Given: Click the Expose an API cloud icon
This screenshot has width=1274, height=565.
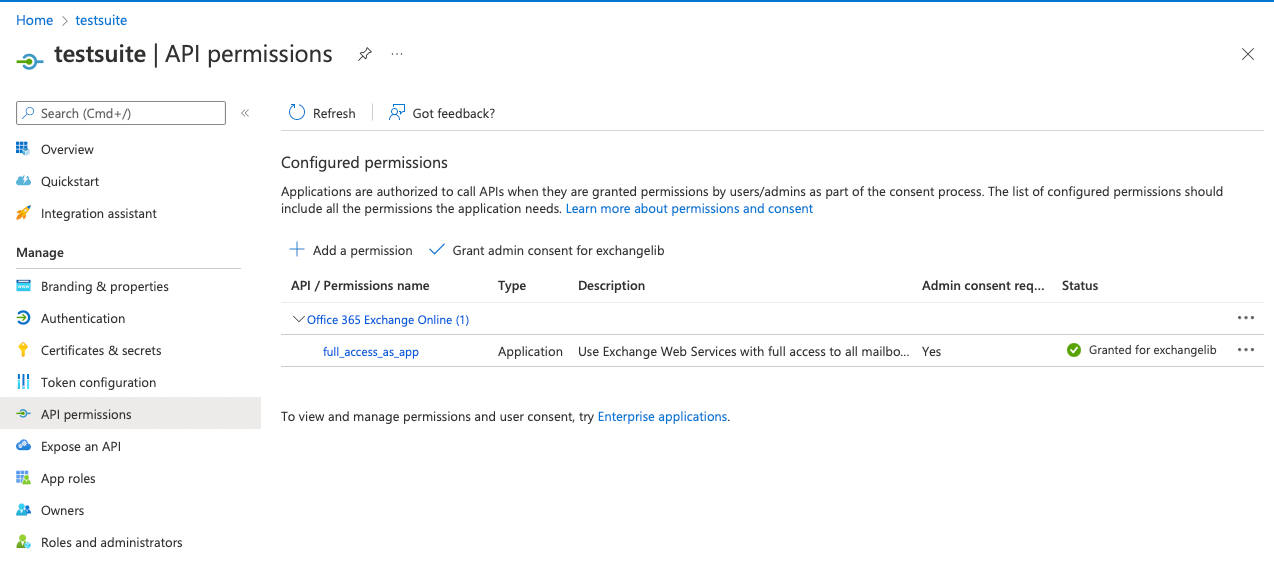Looking at the screenshot, I should pyautogui.click(x=23, y=446).
